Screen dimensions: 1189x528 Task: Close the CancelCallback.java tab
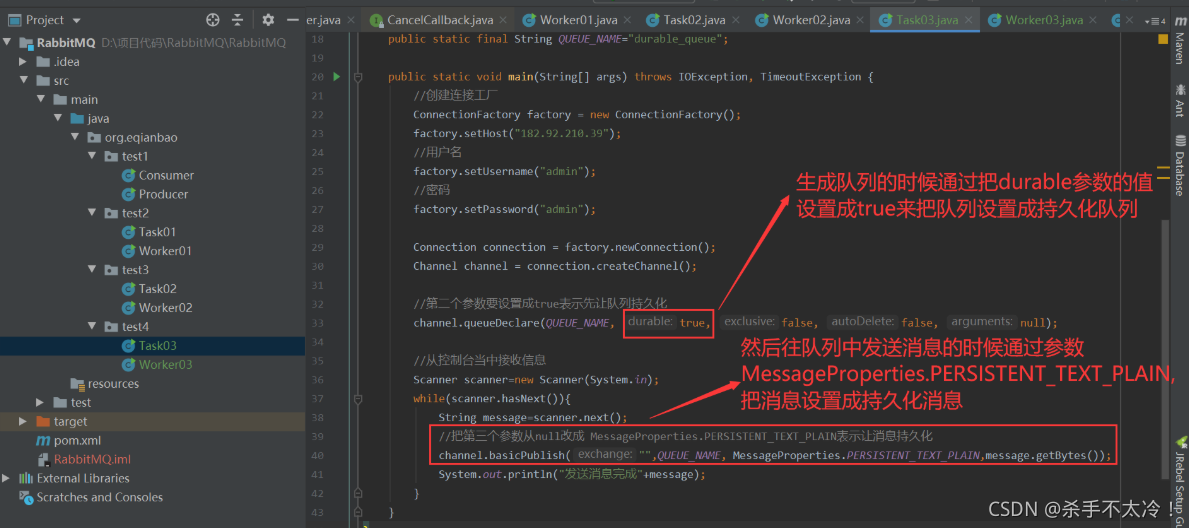tap(504, 20)
